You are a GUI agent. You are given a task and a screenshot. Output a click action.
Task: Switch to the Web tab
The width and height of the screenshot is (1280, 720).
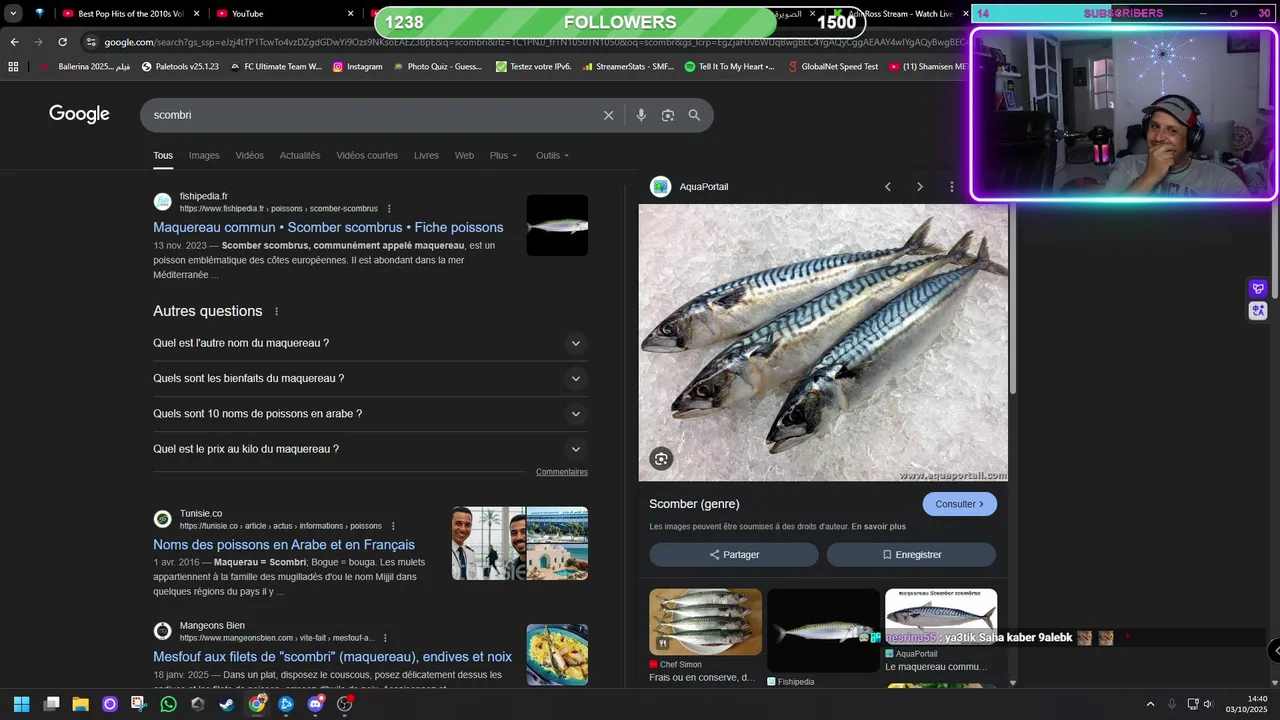[464, 156]
